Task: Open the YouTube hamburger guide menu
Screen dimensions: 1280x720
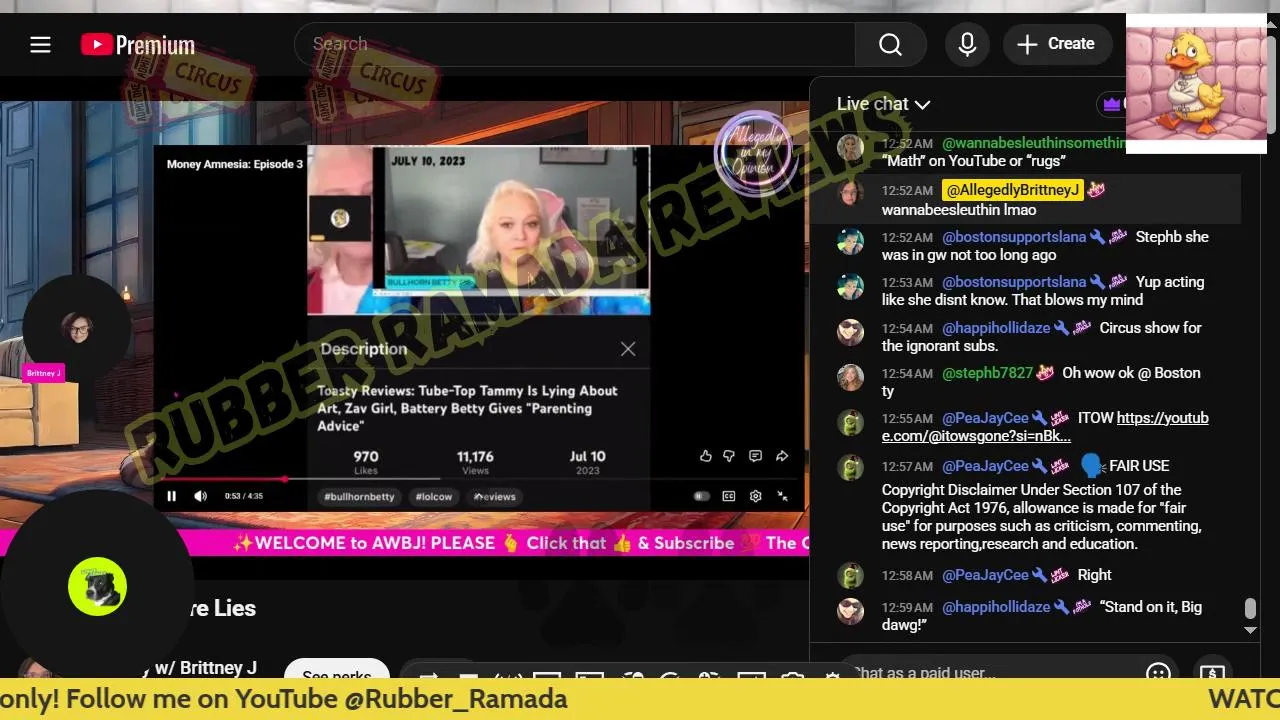Action: [40, 44]
